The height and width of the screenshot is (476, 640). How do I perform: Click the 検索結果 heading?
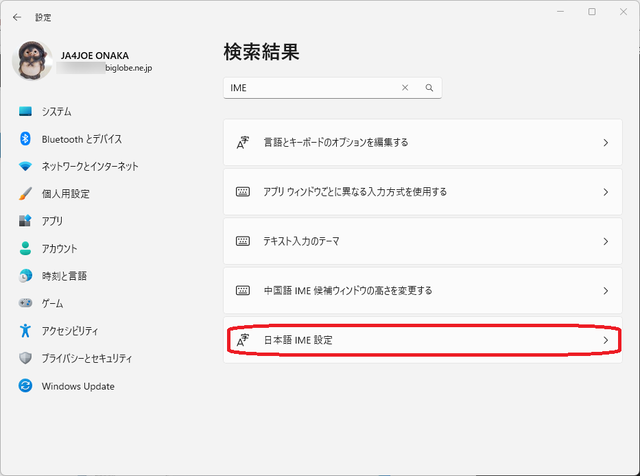click(262, 52)
